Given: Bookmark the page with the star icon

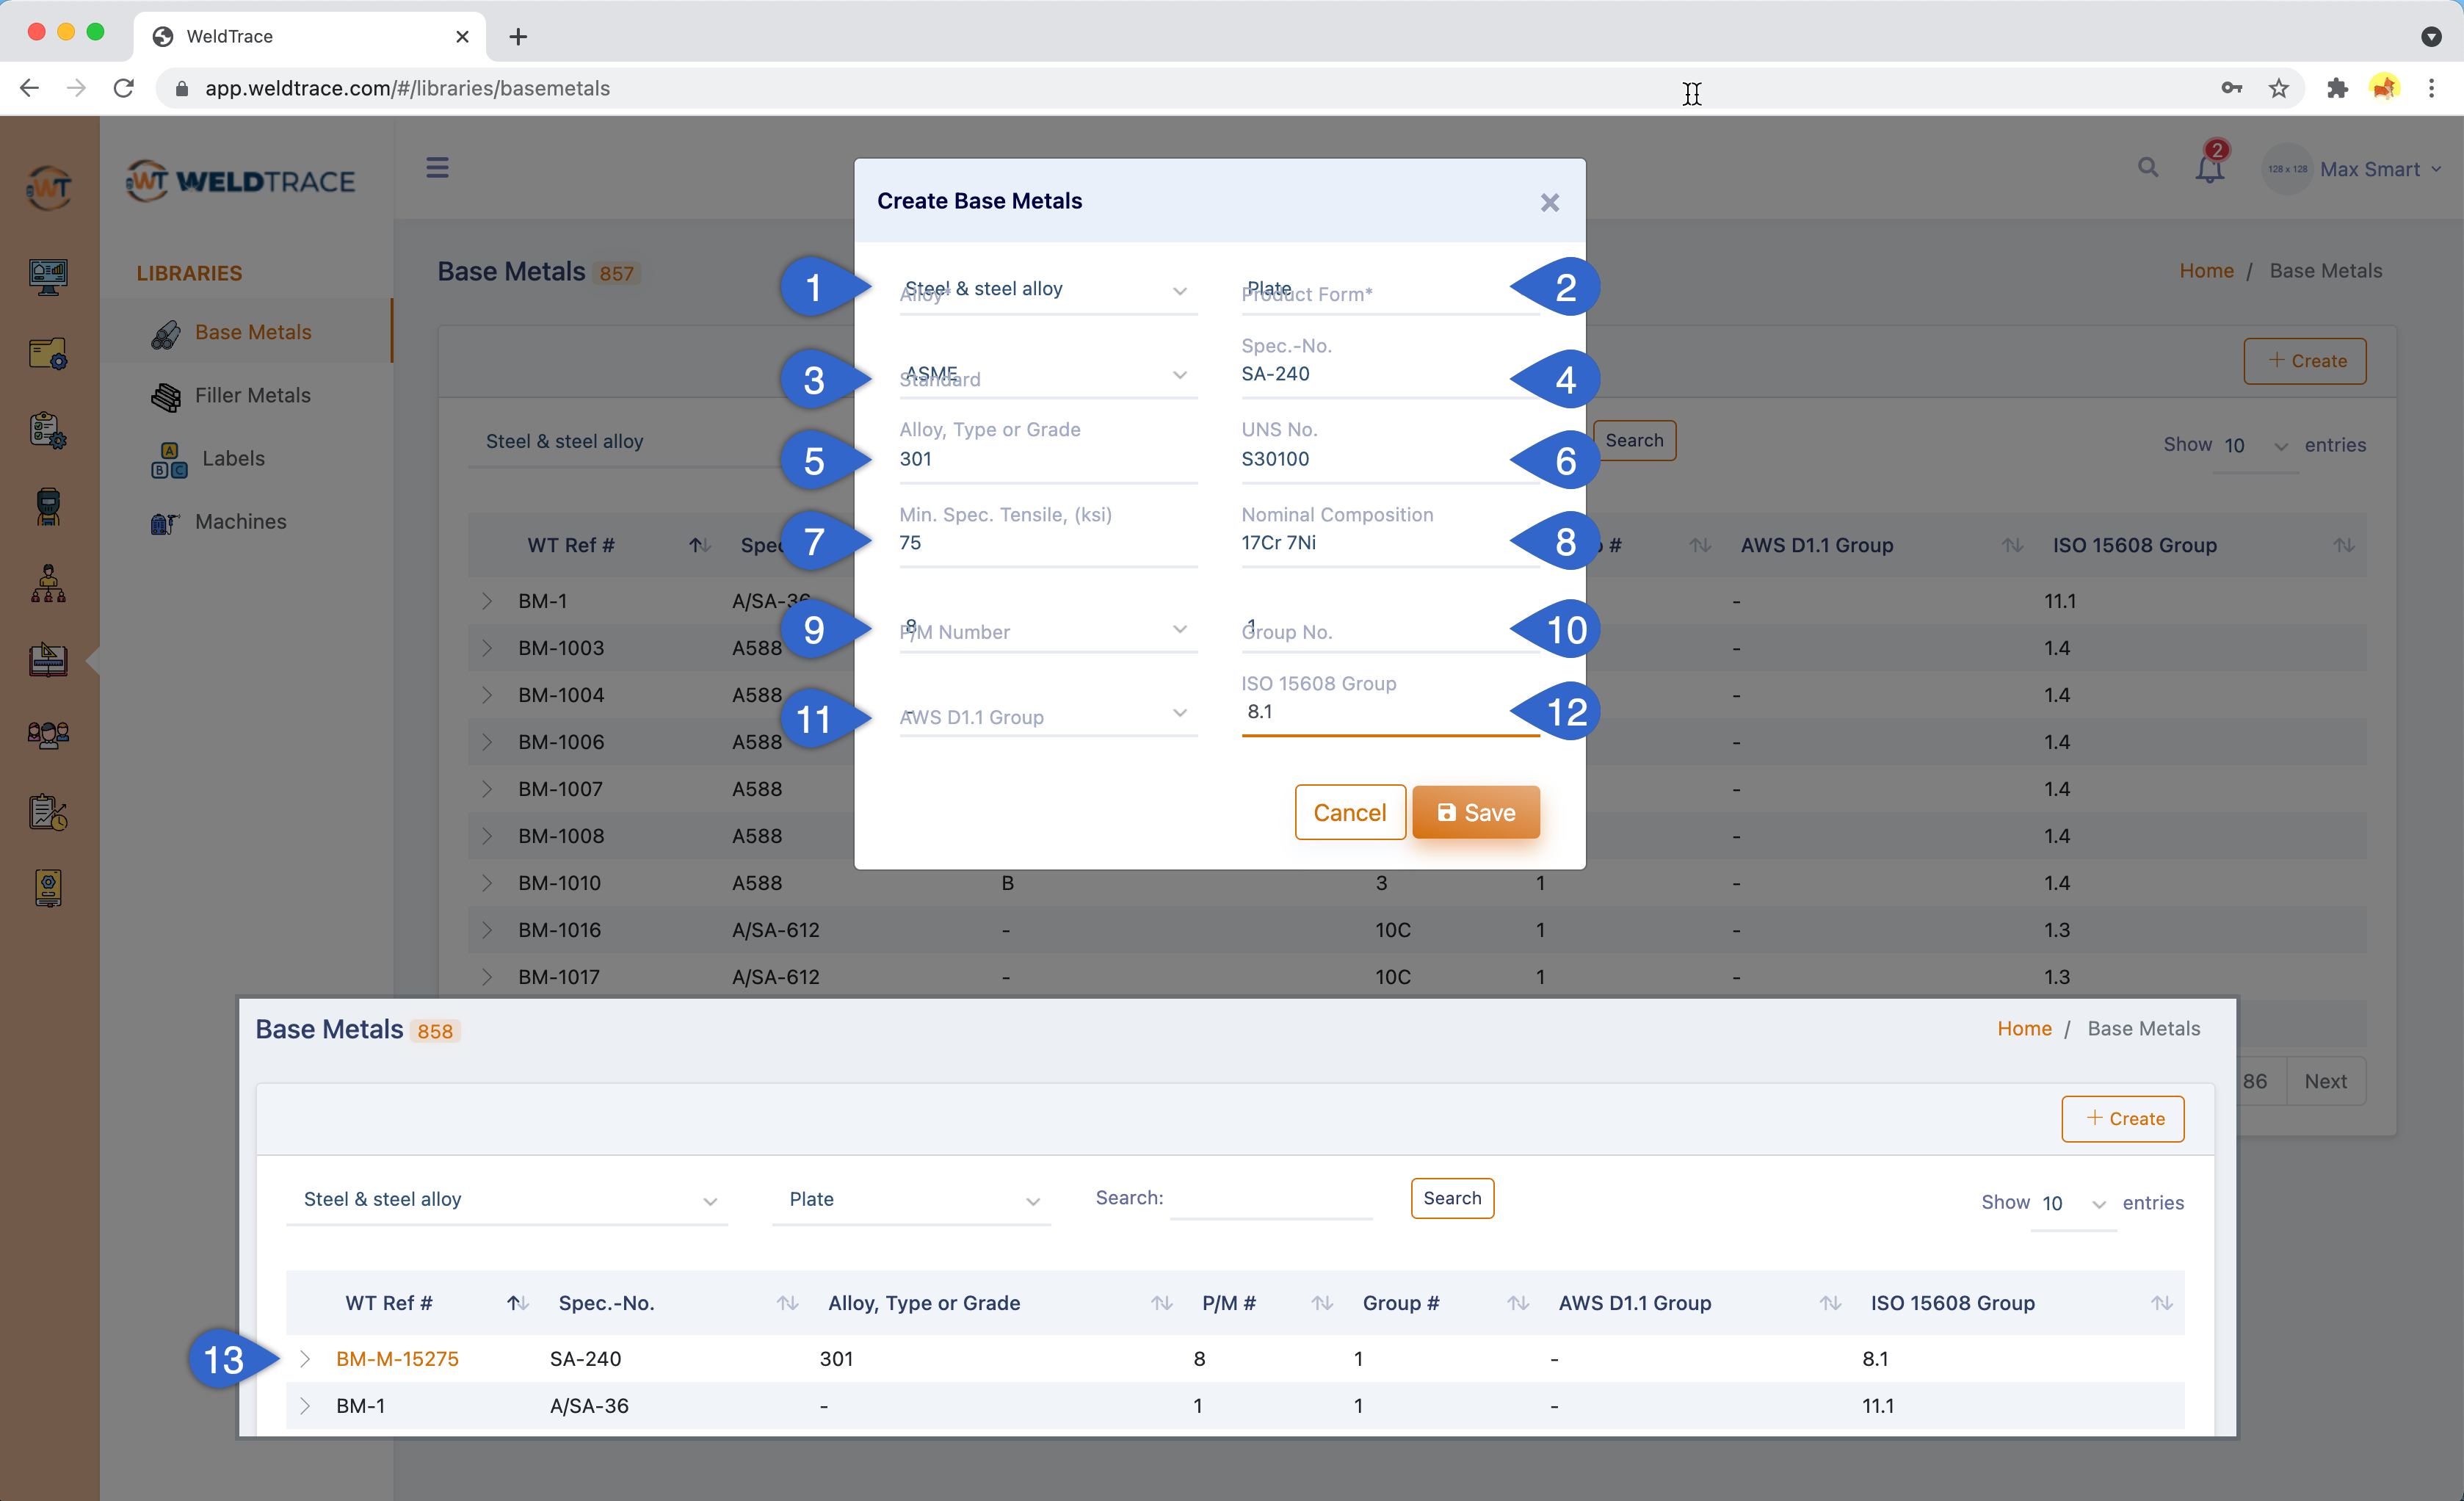Looking at the screenshot, I should point(2279,88).
